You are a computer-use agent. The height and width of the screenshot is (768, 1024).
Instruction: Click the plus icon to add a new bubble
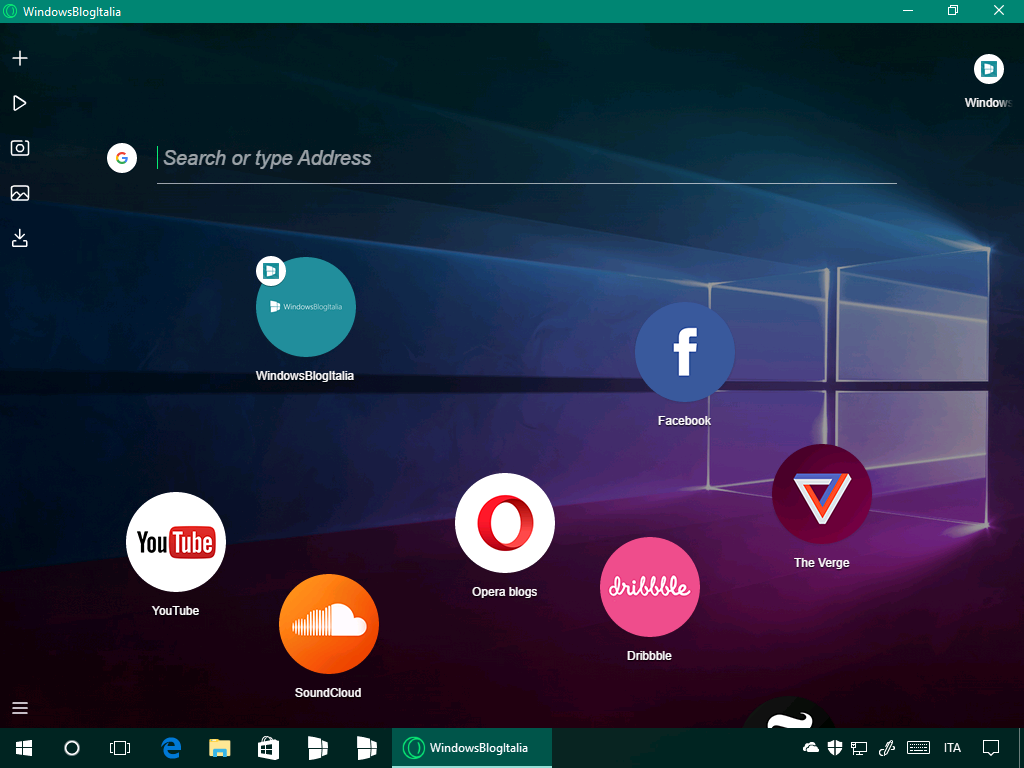coord(20,58)
